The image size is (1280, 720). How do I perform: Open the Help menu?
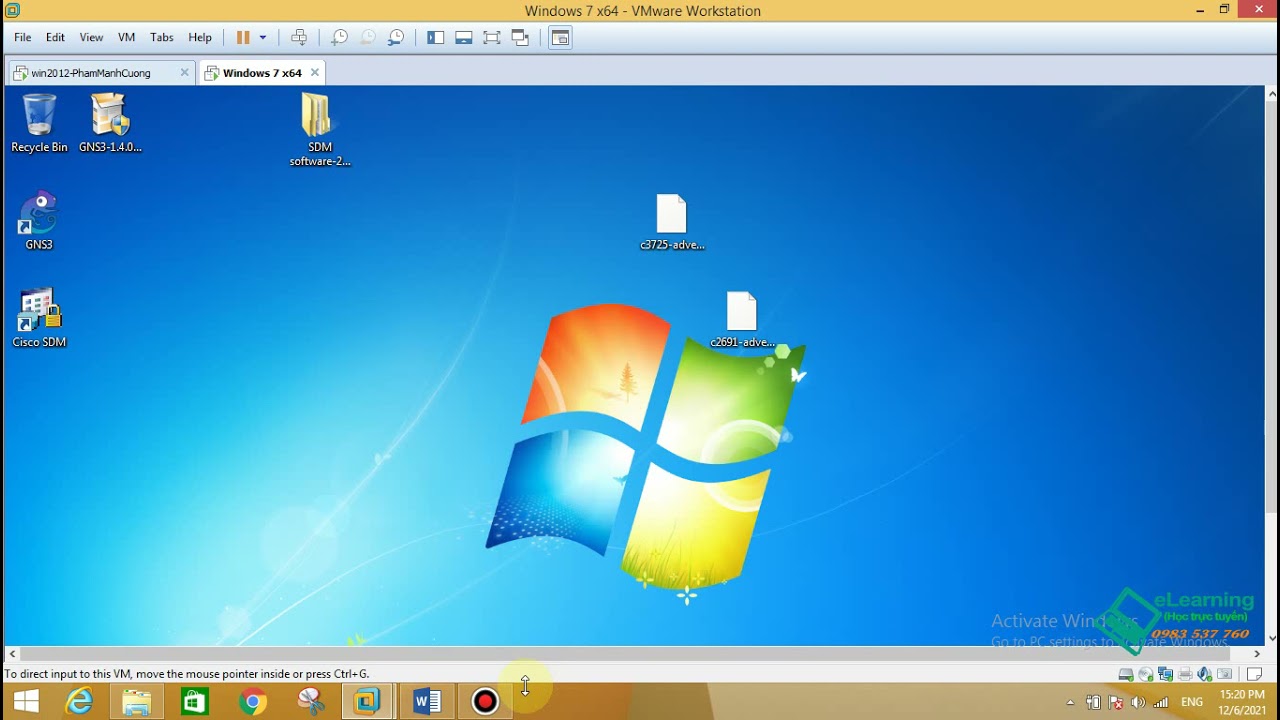200,37
